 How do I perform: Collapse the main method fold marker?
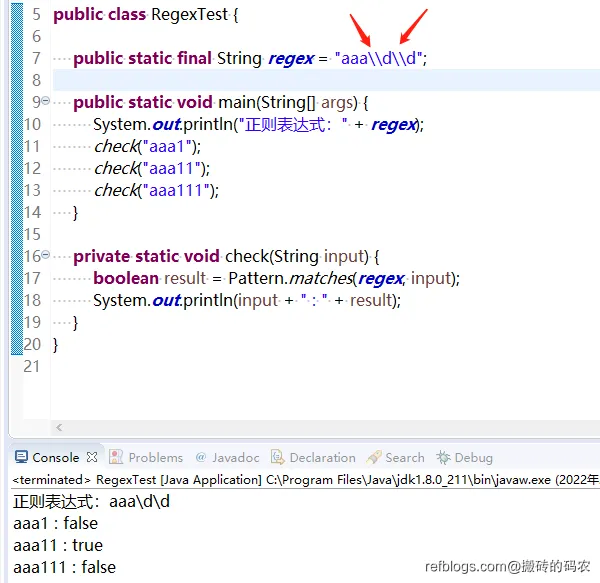(x=46, y=101)
